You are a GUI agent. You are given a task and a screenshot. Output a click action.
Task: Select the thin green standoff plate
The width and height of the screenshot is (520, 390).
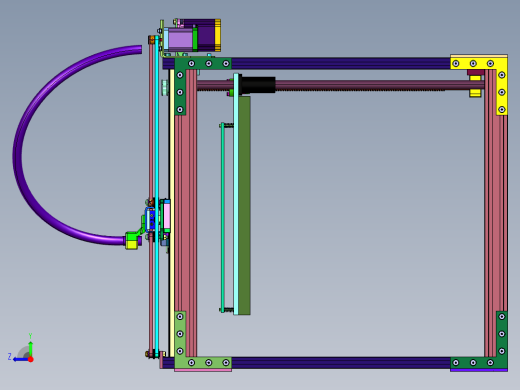[x=222, y=217]
